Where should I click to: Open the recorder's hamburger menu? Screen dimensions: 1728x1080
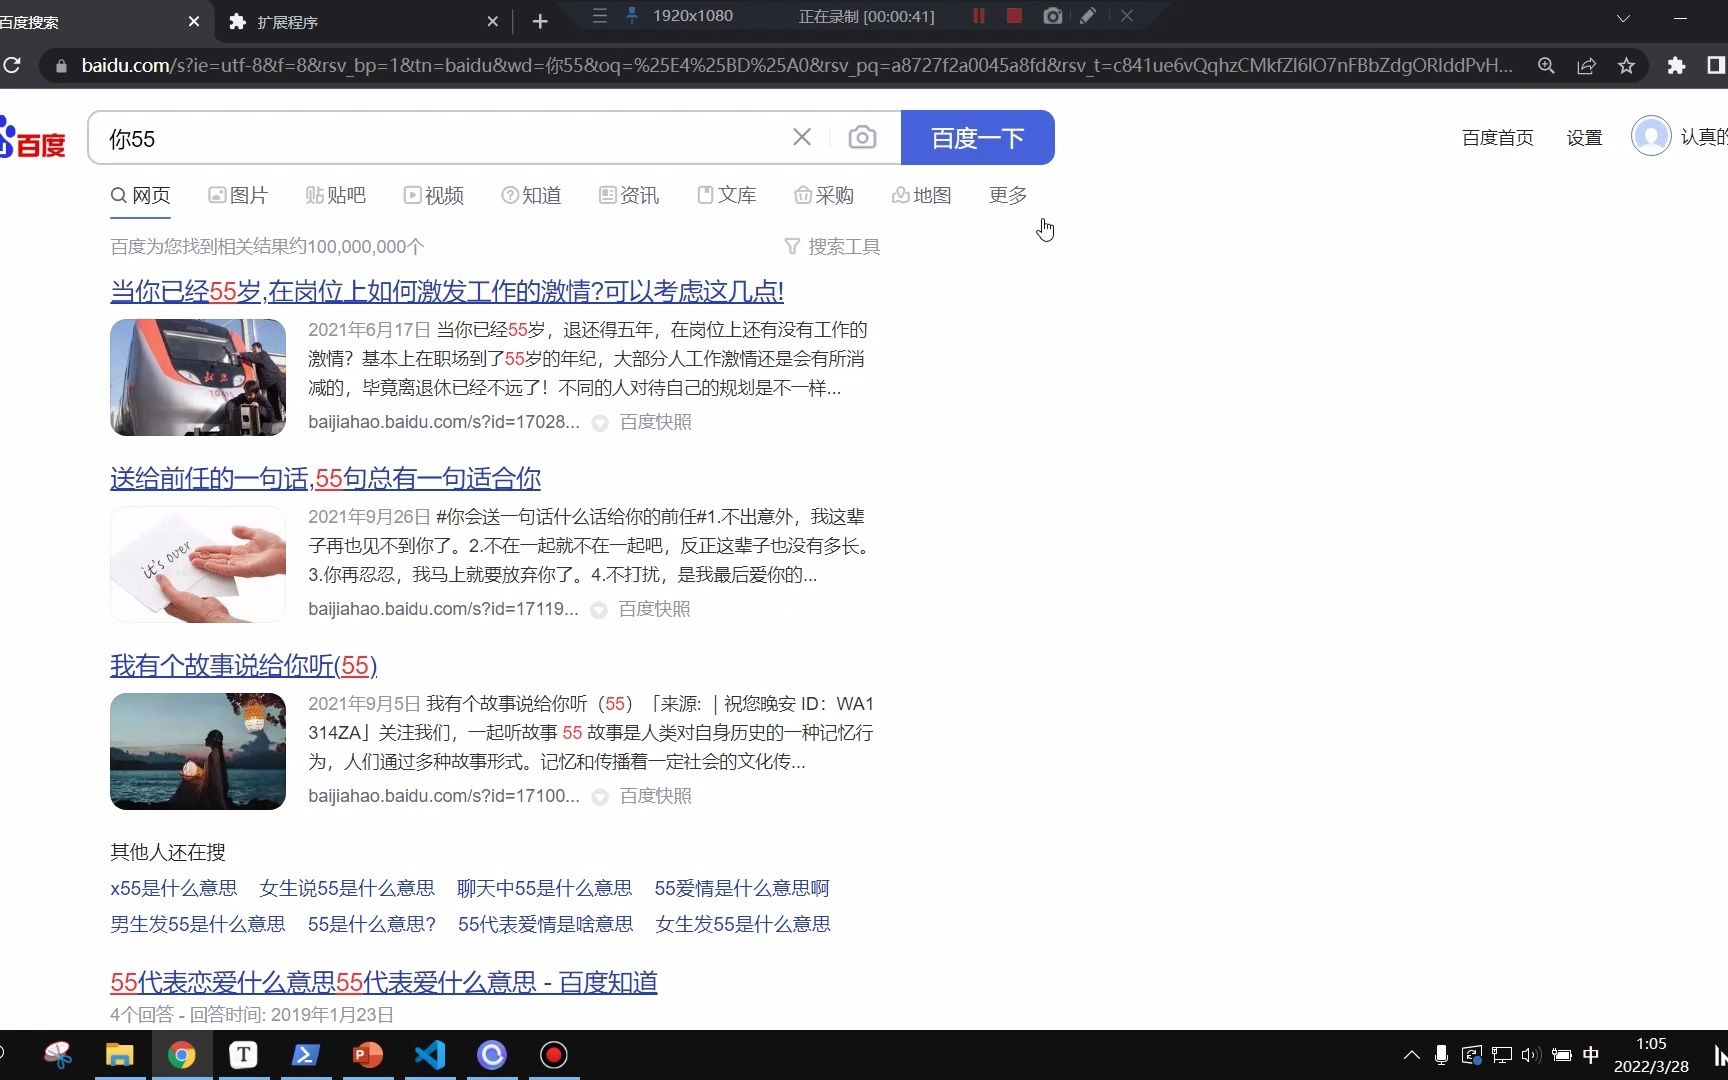point(599,16)
